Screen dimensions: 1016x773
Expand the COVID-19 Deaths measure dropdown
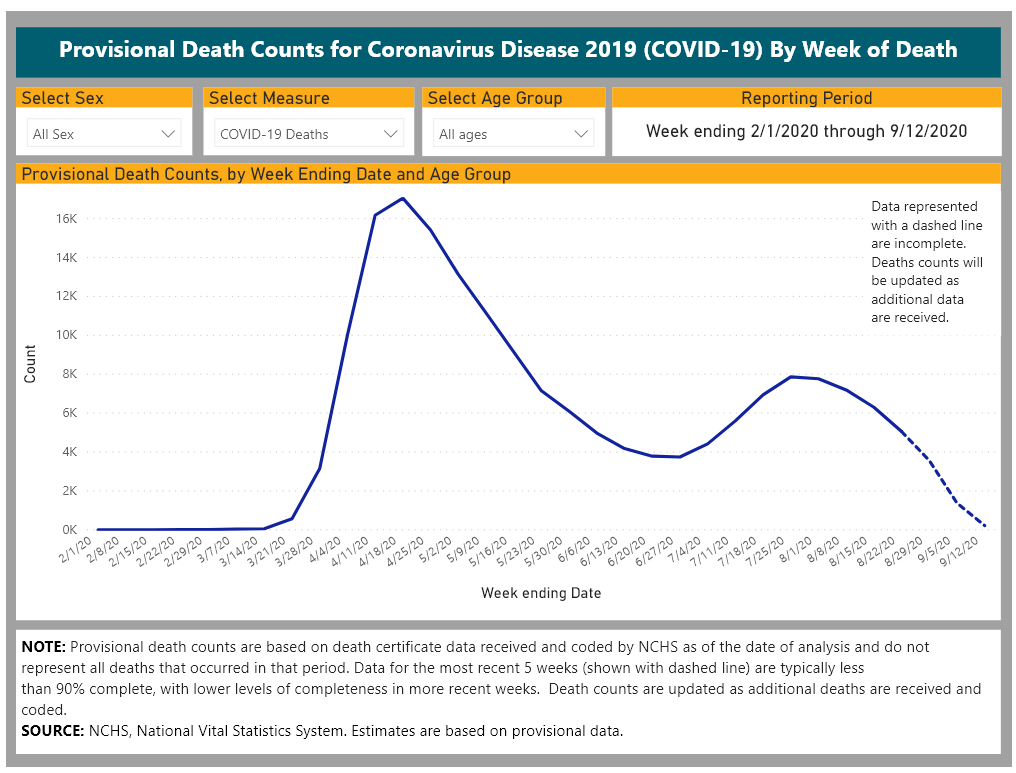309,134
